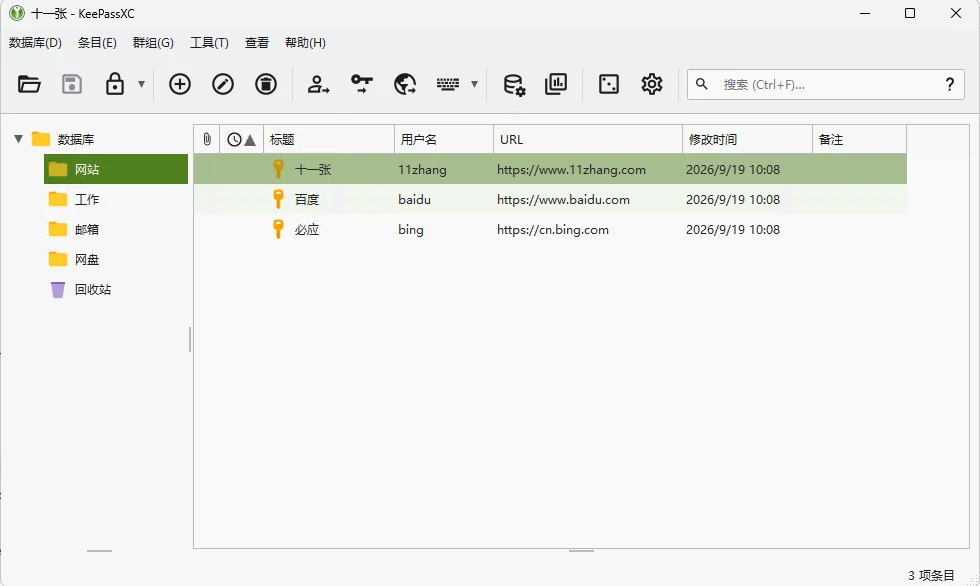Open the 群组(G) menu
Image resolution: width=980 pixels, height=586 pixels.
tap(153, 42)
